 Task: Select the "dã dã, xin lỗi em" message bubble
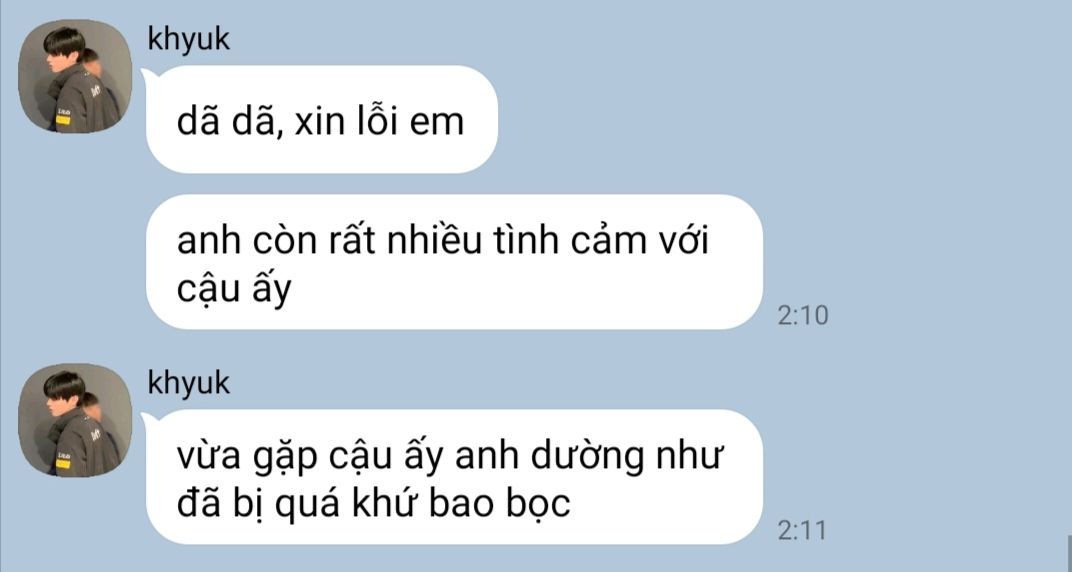(x=322, y=120)
